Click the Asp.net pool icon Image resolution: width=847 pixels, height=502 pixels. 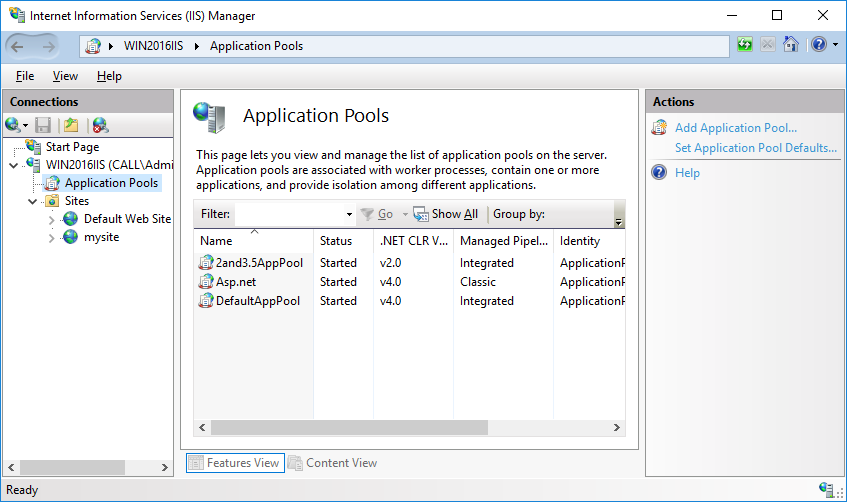coord(206,282)
